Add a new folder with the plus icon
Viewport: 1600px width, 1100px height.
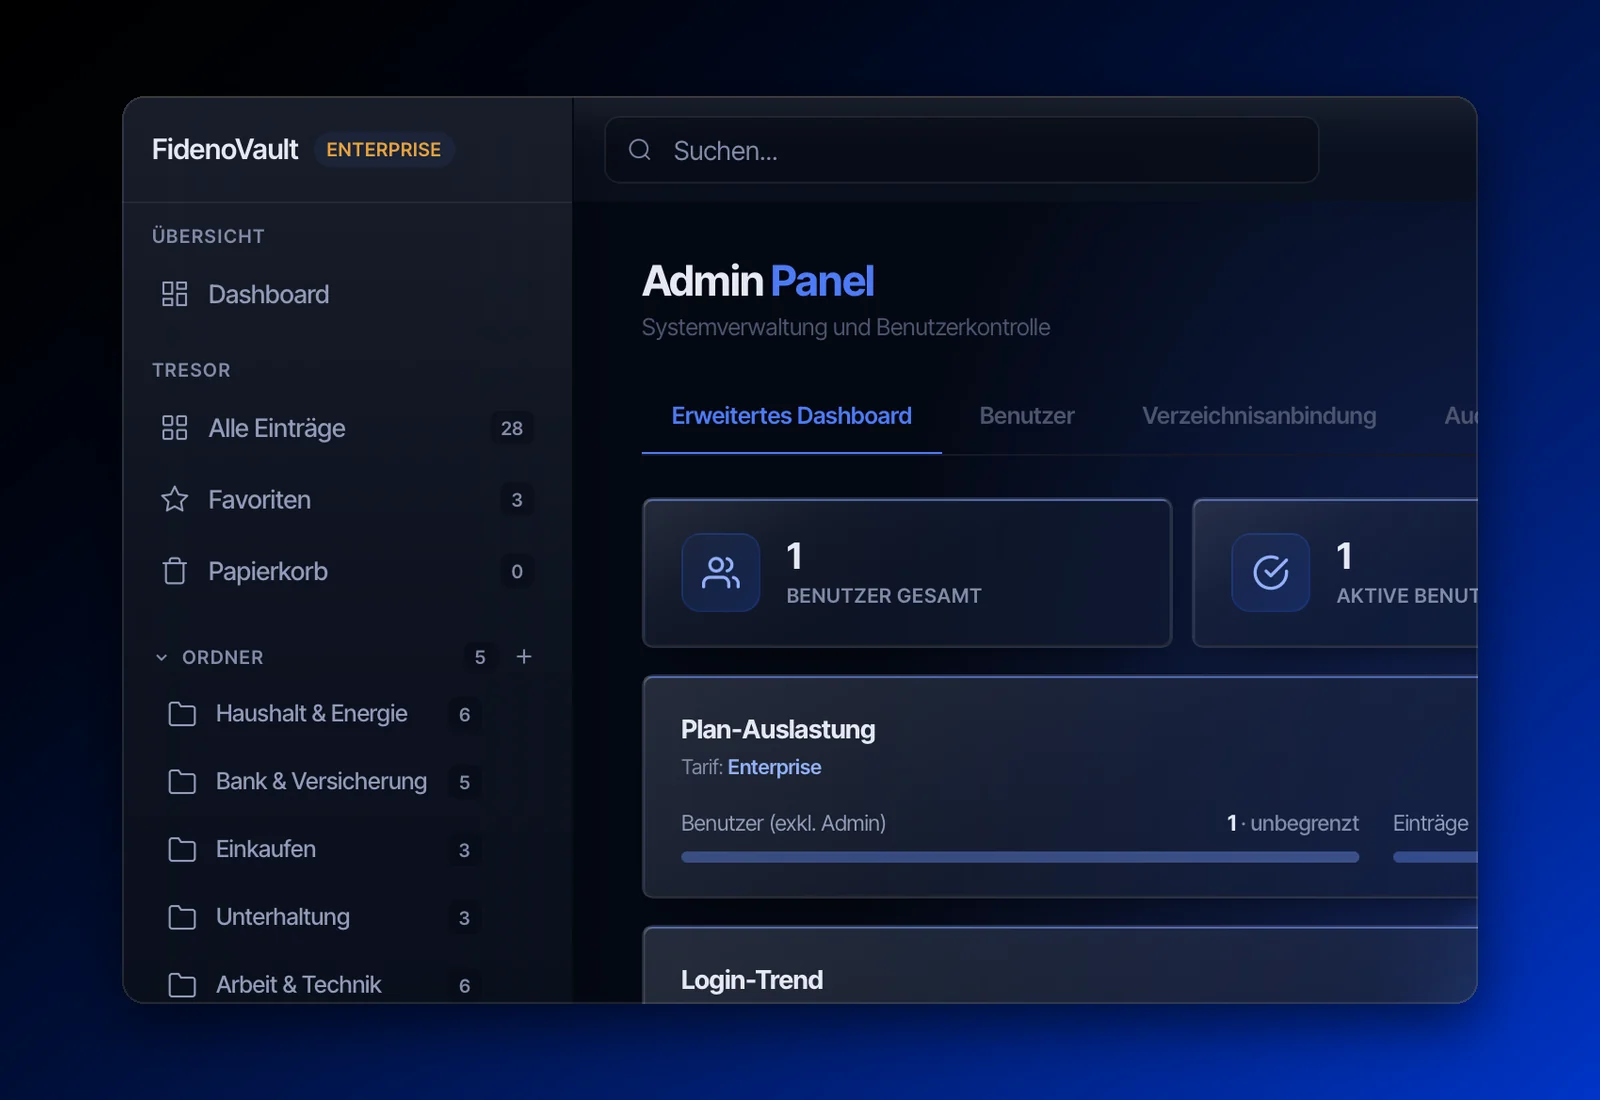click(x=524, y=657)
